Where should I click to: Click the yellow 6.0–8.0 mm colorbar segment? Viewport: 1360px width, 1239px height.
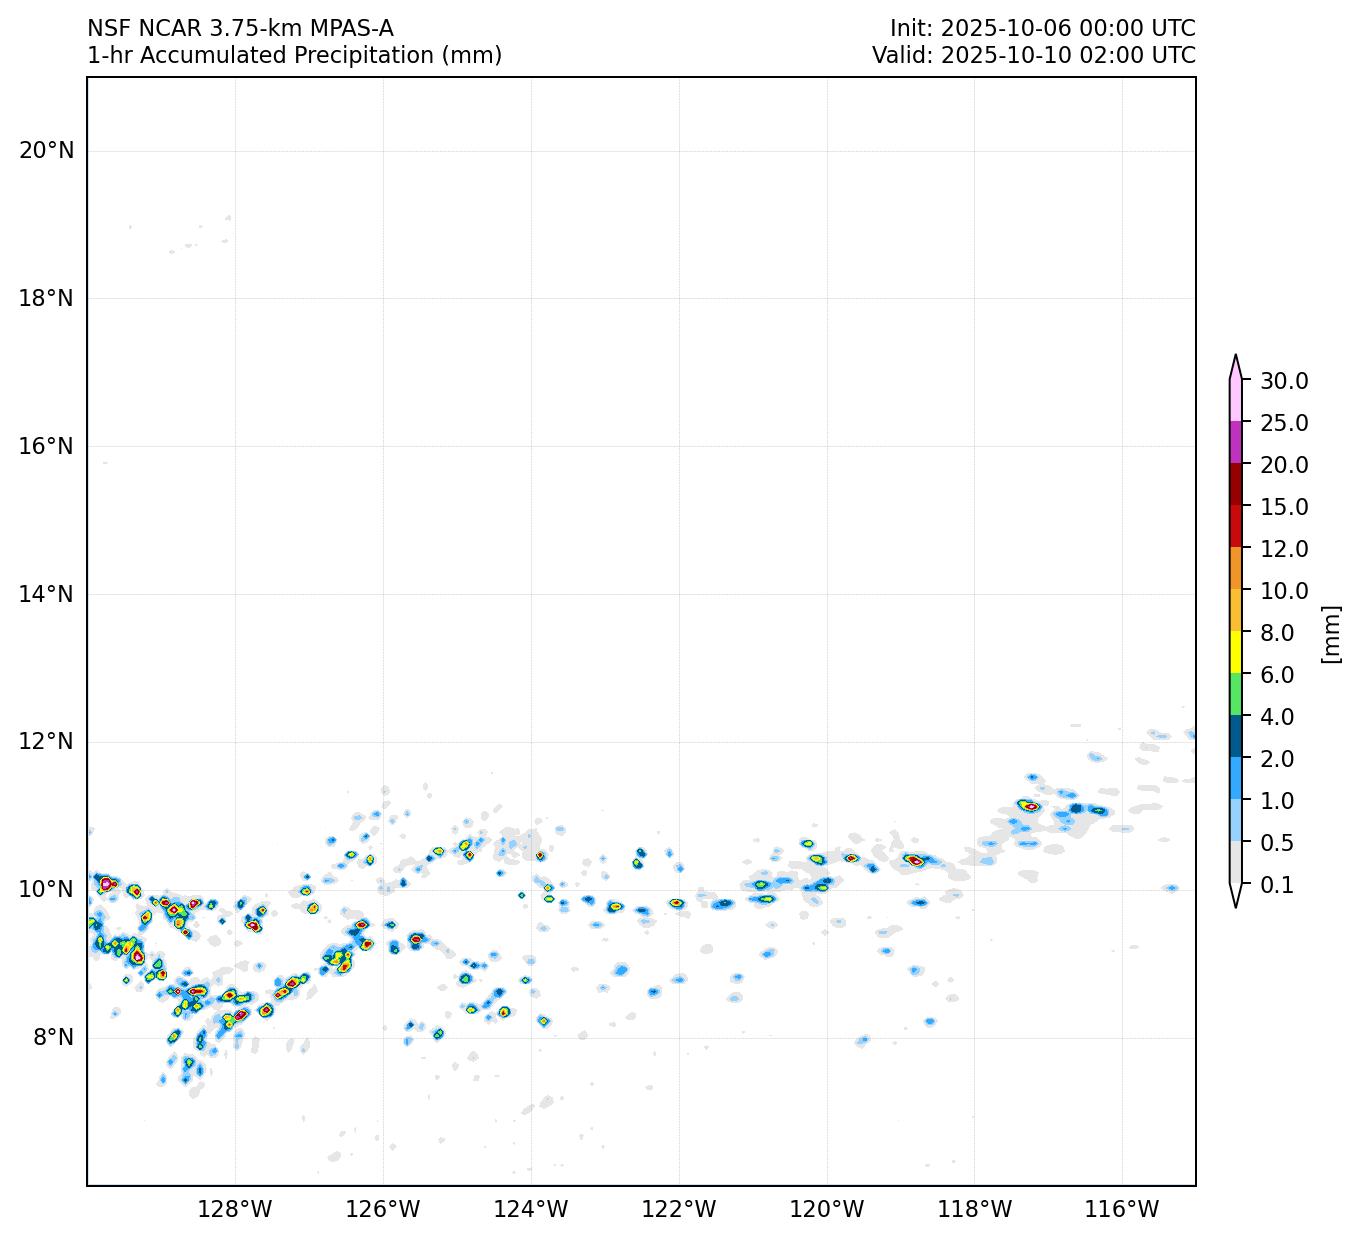pos(1236,652)
